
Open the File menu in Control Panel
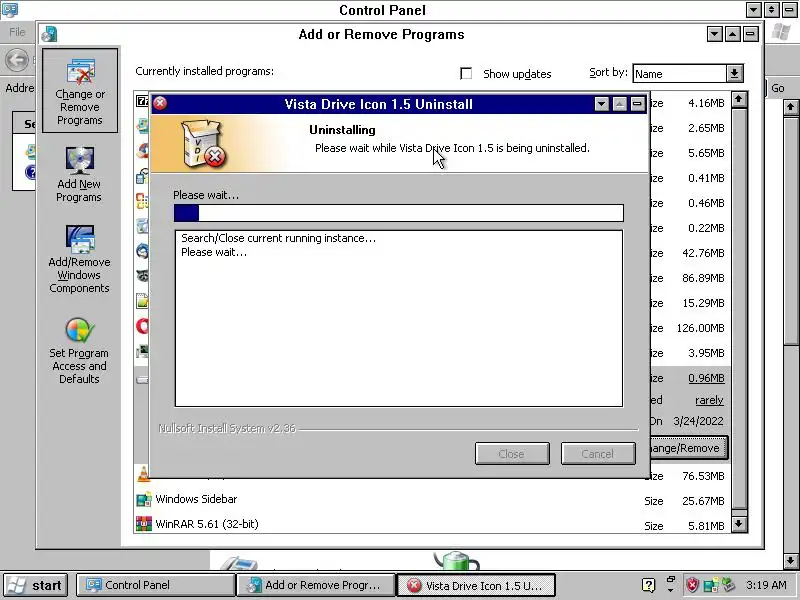tap(17, 32)
